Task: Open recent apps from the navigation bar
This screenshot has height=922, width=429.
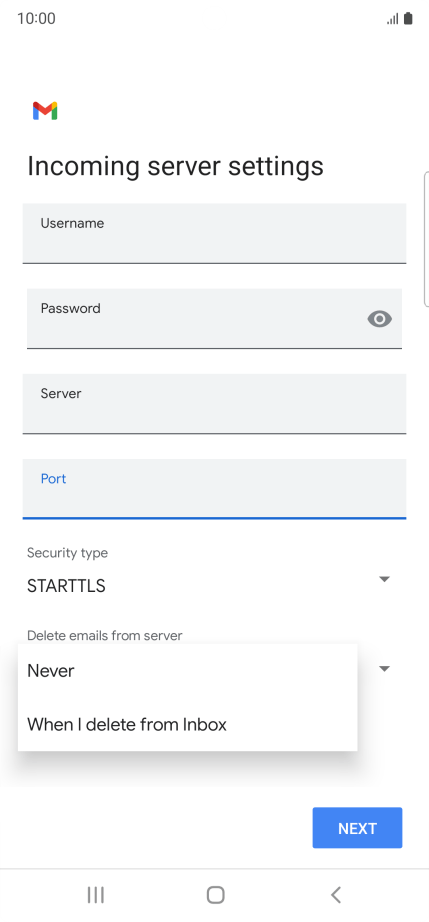Action: coord(95,895)
